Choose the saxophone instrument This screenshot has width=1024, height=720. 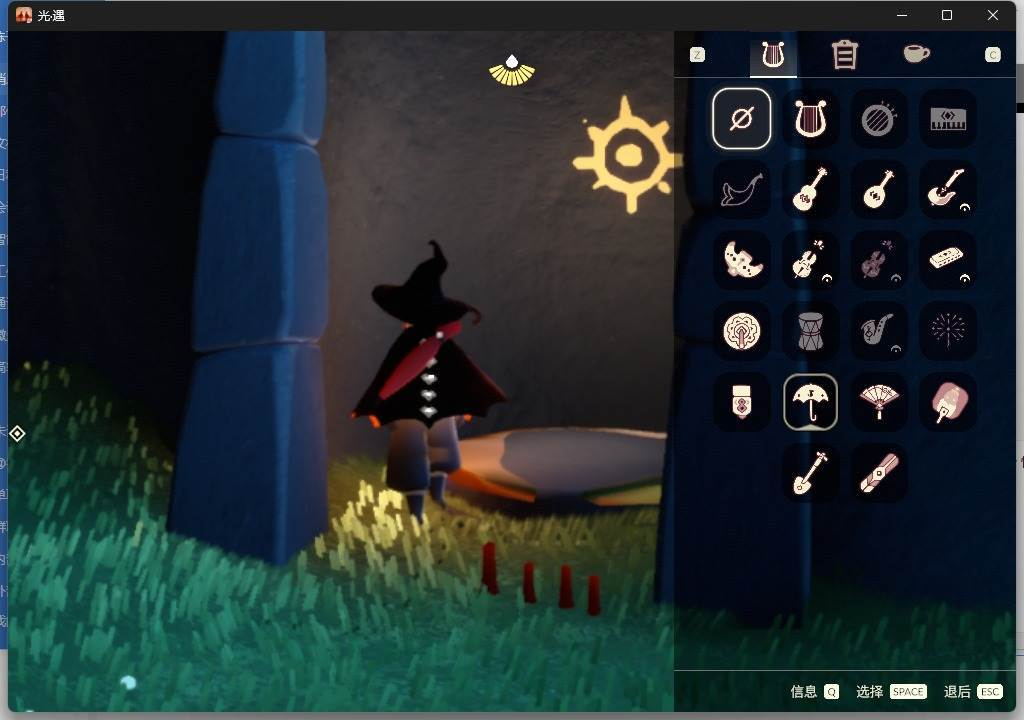coord(878,330)
